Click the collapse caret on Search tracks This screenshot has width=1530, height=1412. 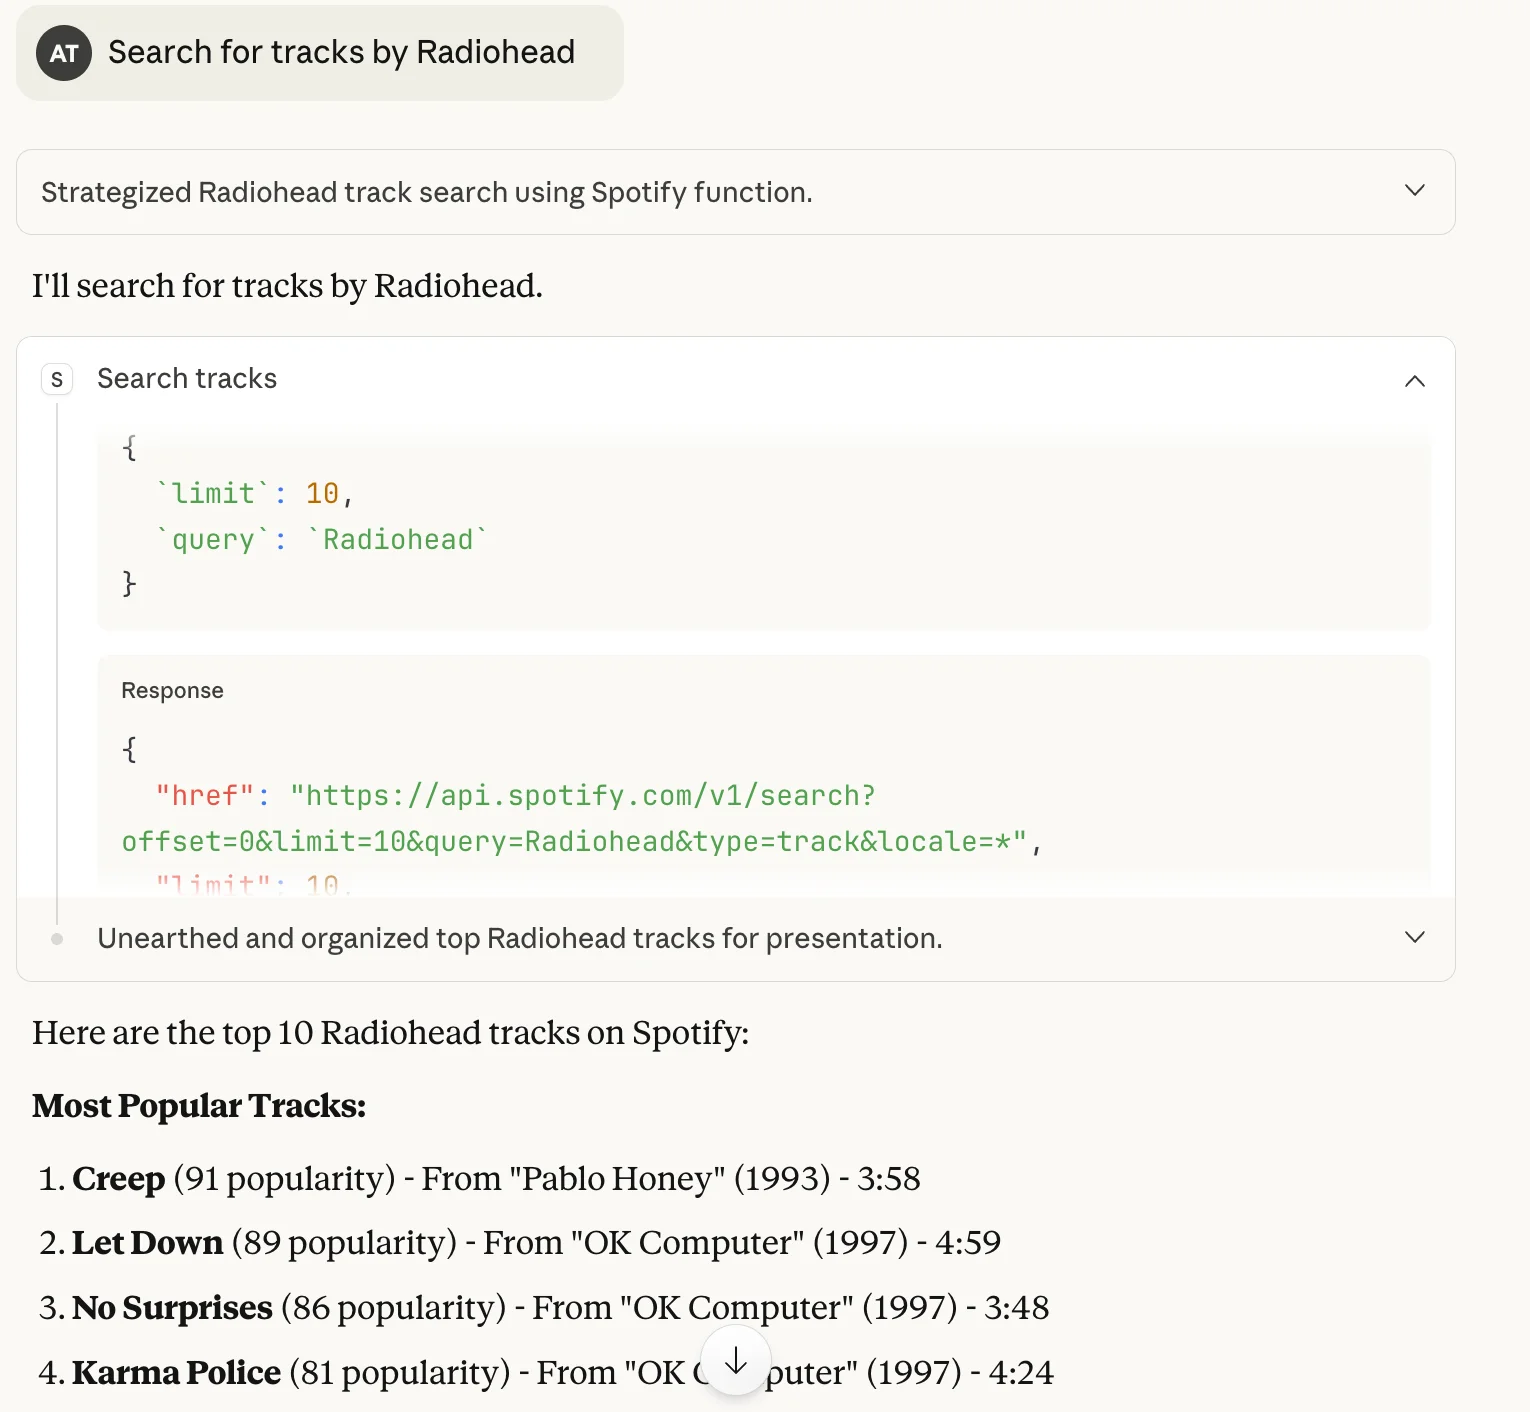pyautogui.click(x=1414, y=381)
